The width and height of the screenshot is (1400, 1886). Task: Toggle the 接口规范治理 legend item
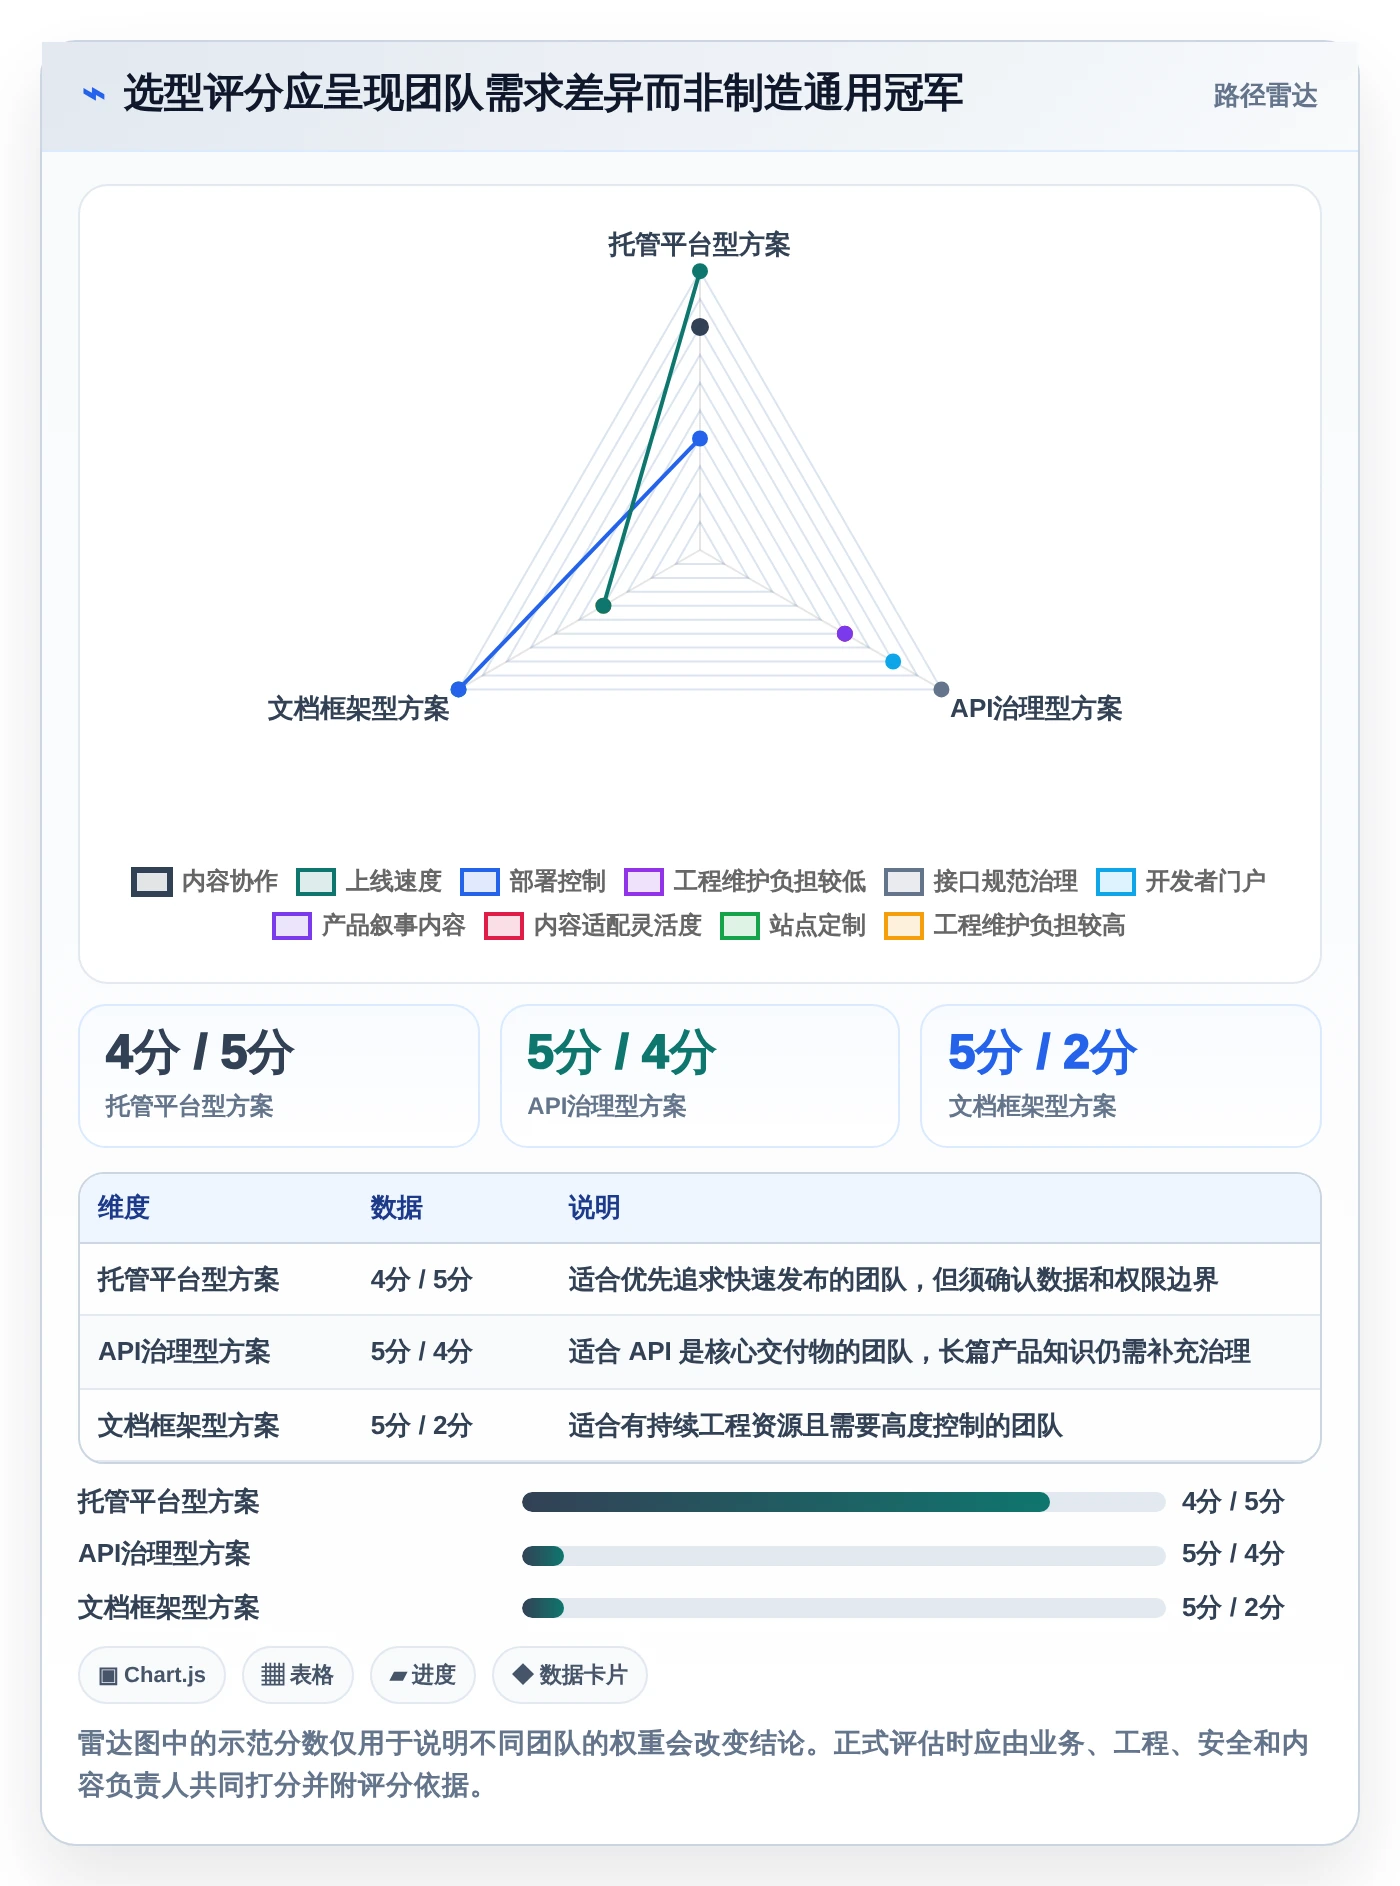point(981,881)
